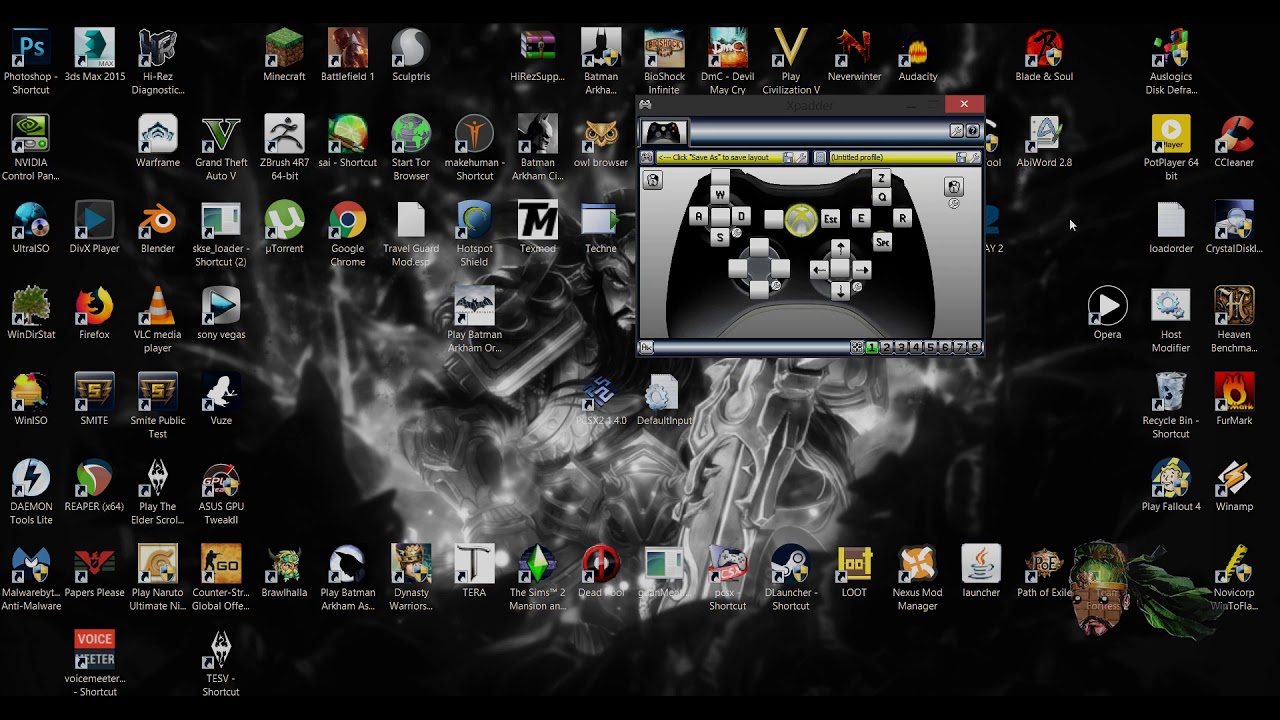Click the W key assignment on the left stick
The height and width of the screenshot is (720, 1280).
point(720,194)
